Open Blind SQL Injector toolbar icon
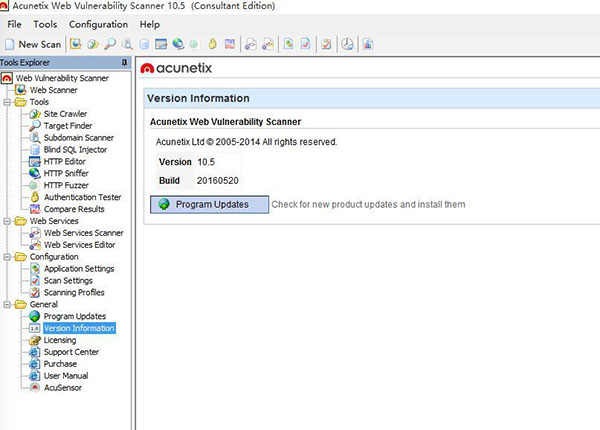The image size is (600, 430). [x=144, y=44]
